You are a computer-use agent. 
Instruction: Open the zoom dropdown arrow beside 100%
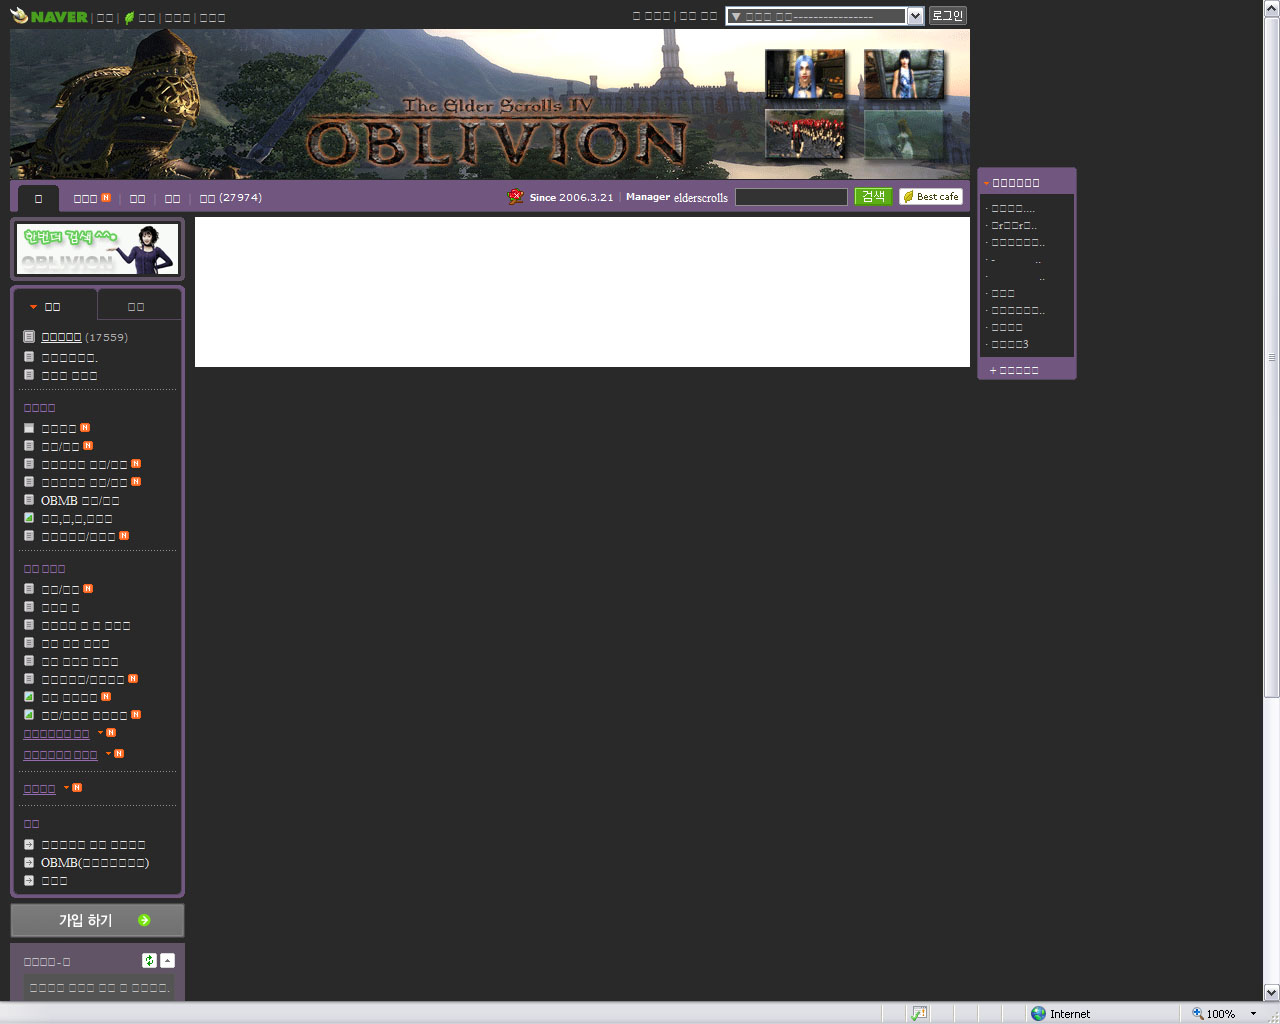[1253, 1013]
